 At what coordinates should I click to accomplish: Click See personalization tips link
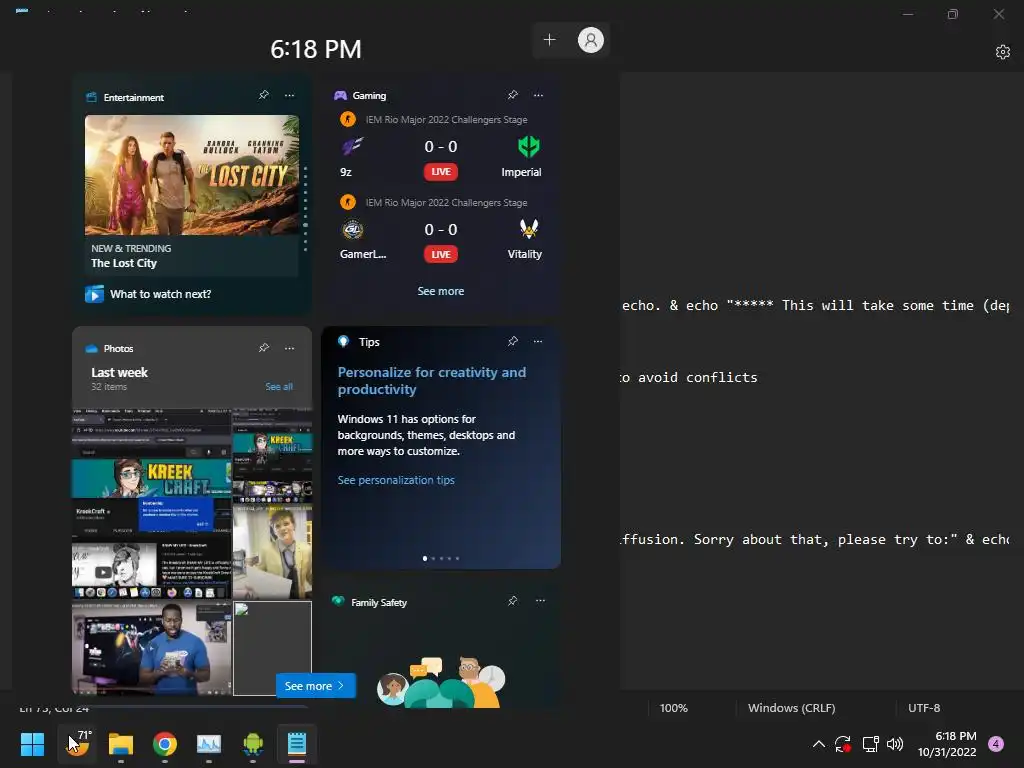point(396,480)
